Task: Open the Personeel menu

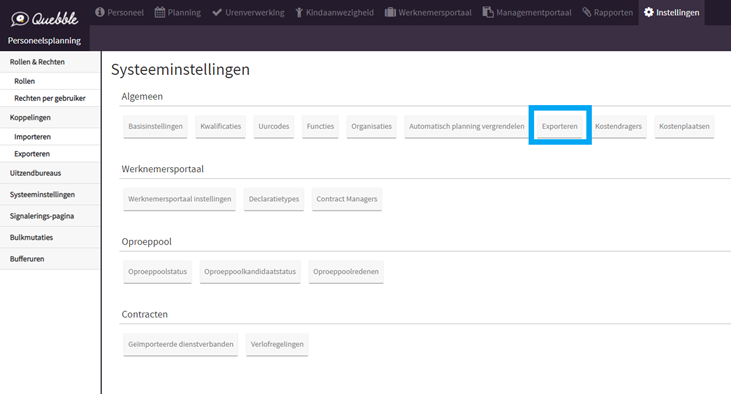Action: (x=119, y=13)
